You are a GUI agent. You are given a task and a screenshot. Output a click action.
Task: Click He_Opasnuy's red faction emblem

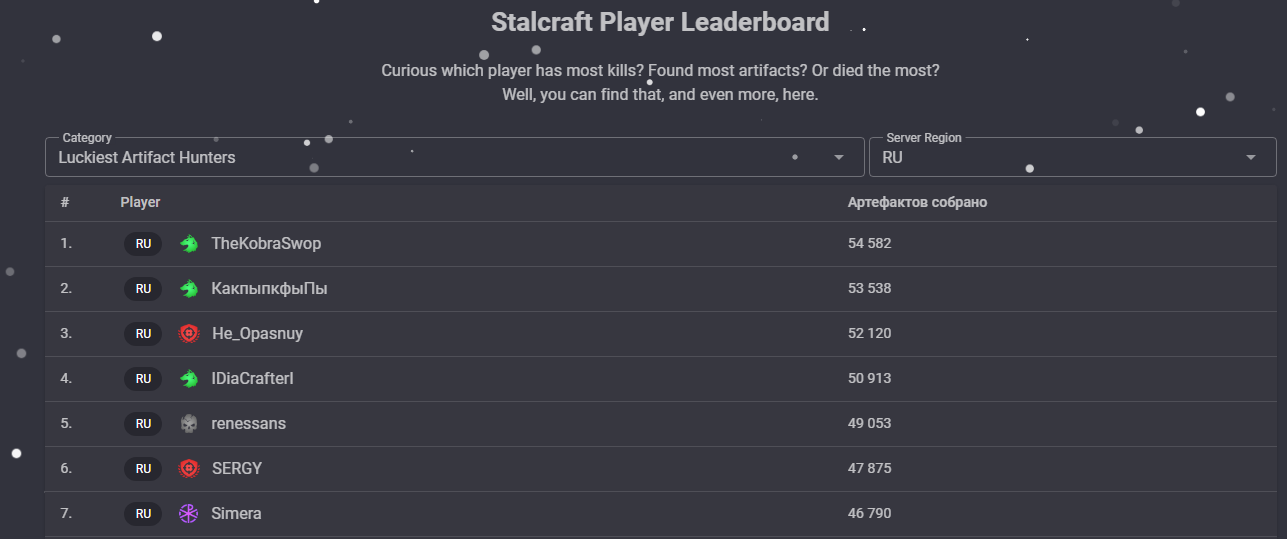pos(189,334)
